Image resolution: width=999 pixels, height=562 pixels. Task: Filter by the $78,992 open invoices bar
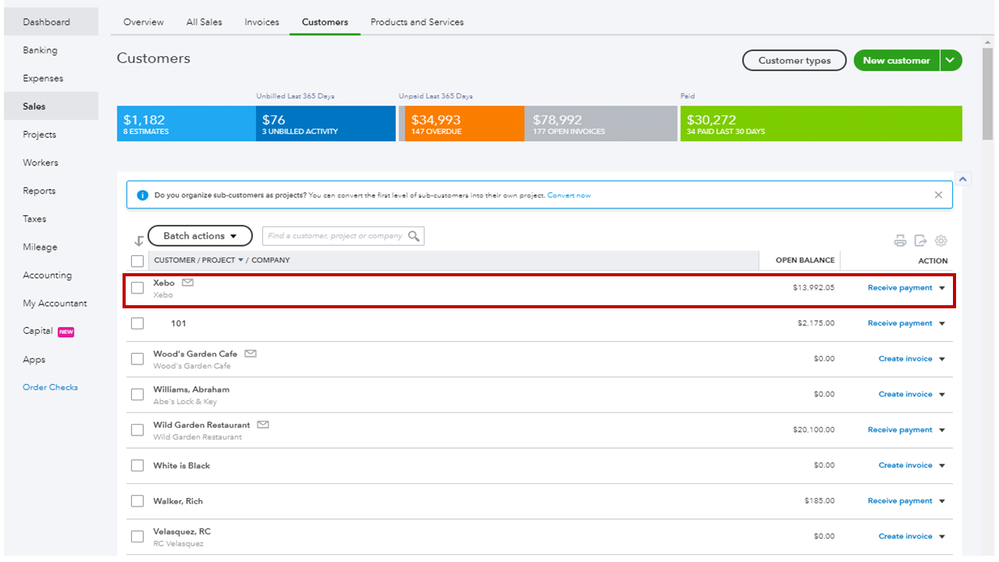point(600,124)
